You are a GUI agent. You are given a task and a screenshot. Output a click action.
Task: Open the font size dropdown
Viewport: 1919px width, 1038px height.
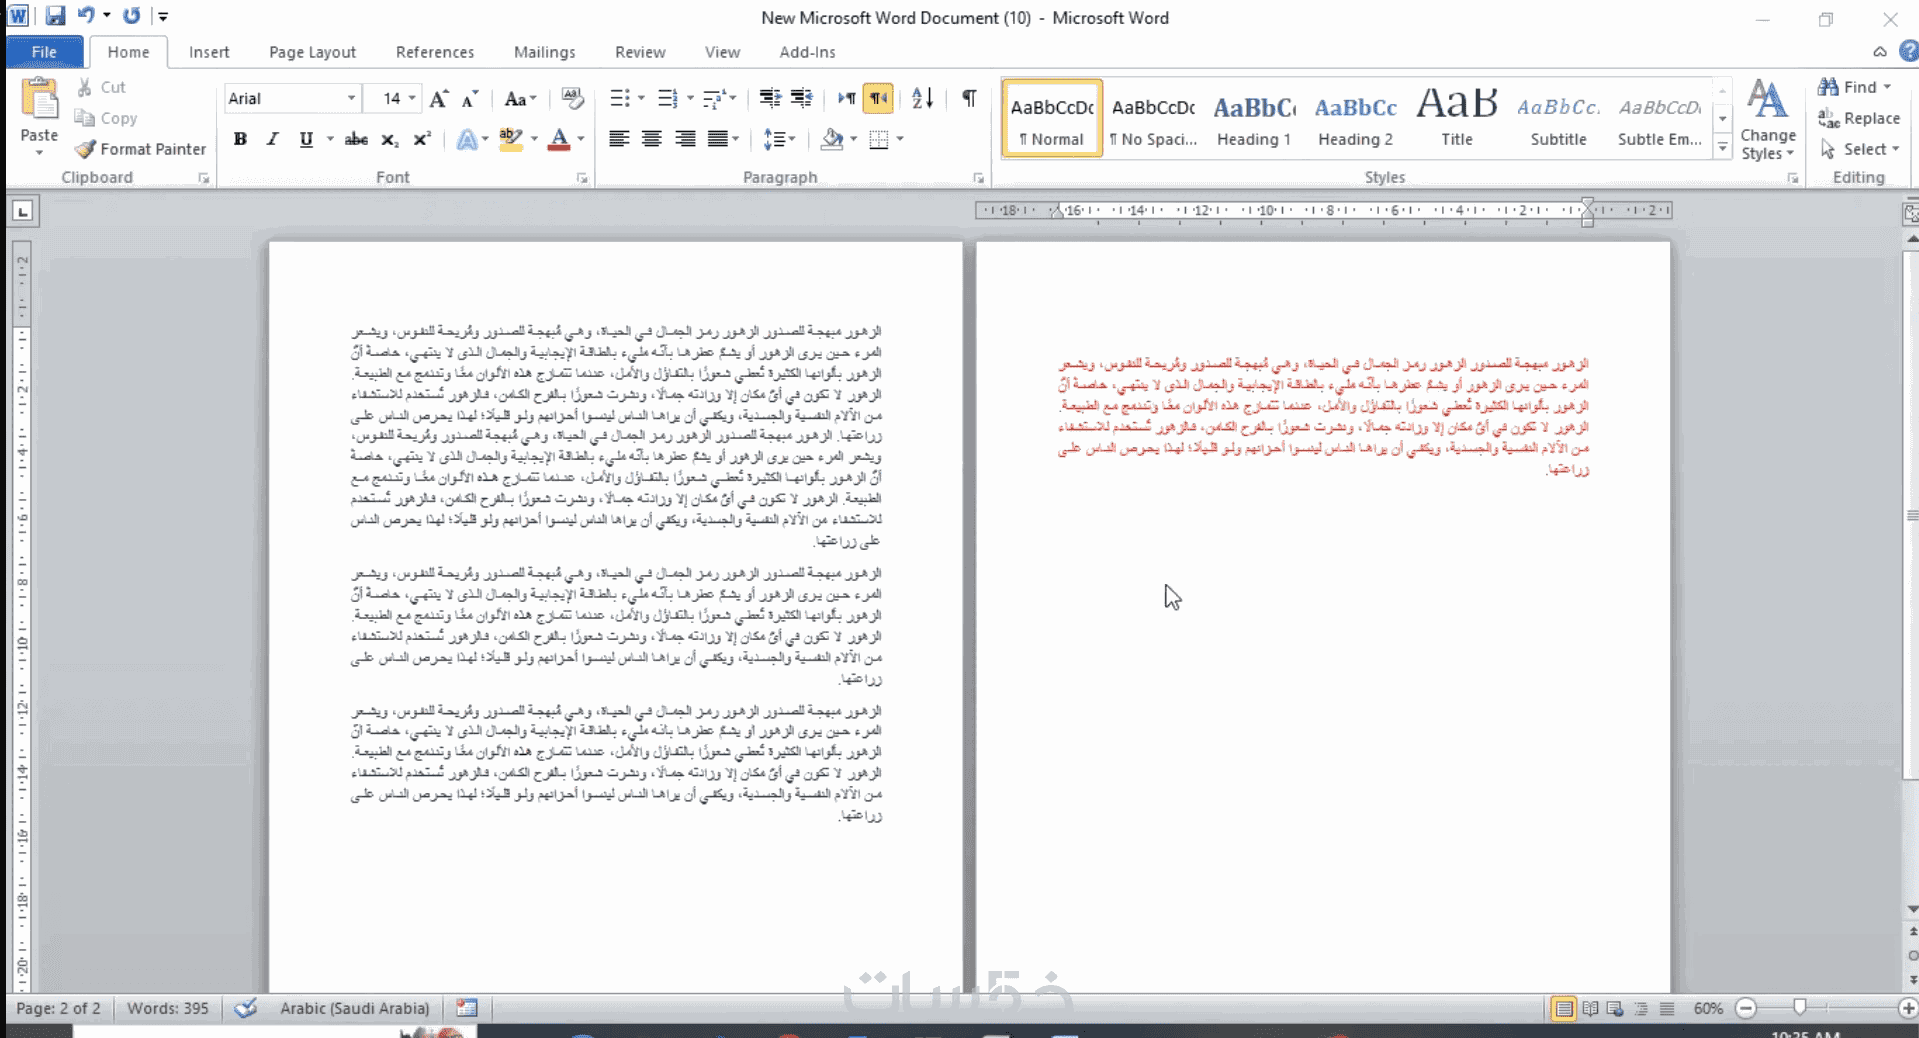(x=412, y=98)
